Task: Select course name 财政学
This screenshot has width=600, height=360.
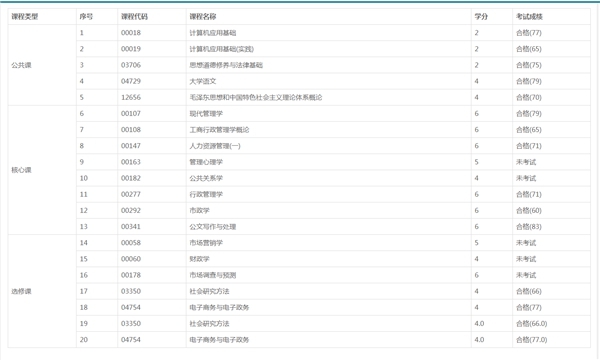Action: tap(200, 259)
